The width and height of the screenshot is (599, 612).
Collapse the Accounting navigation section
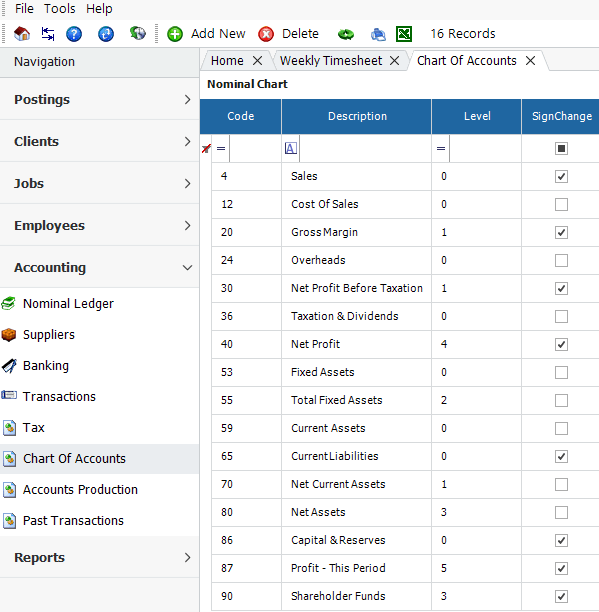click(x=100, y=267)
